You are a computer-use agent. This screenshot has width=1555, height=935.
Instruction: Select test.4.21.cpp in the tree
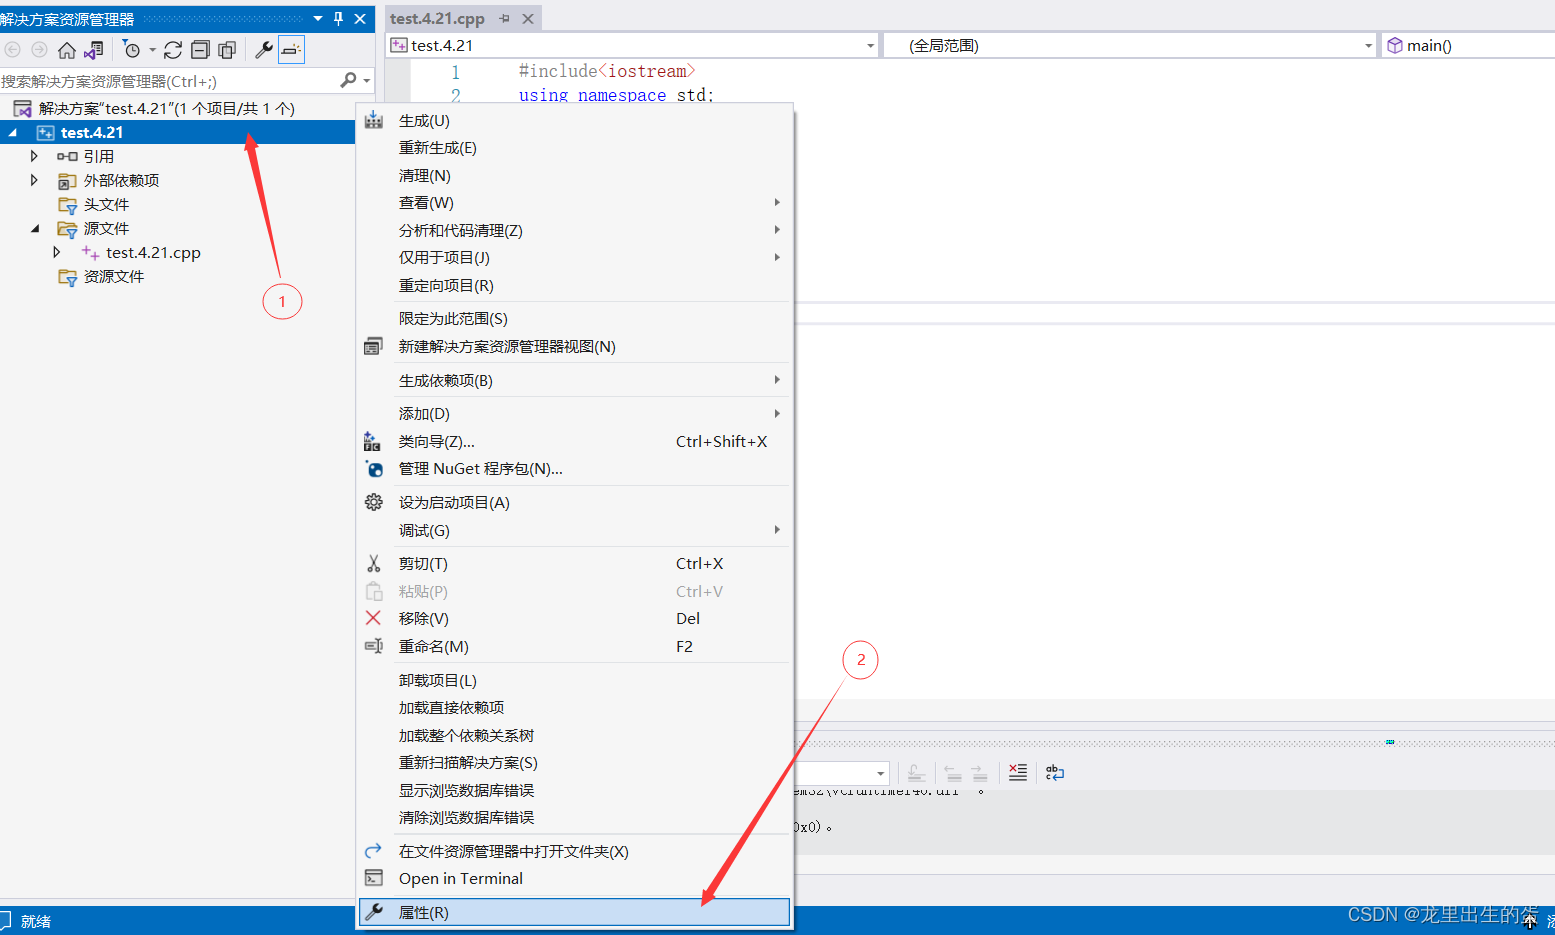[x=153, y=252]
